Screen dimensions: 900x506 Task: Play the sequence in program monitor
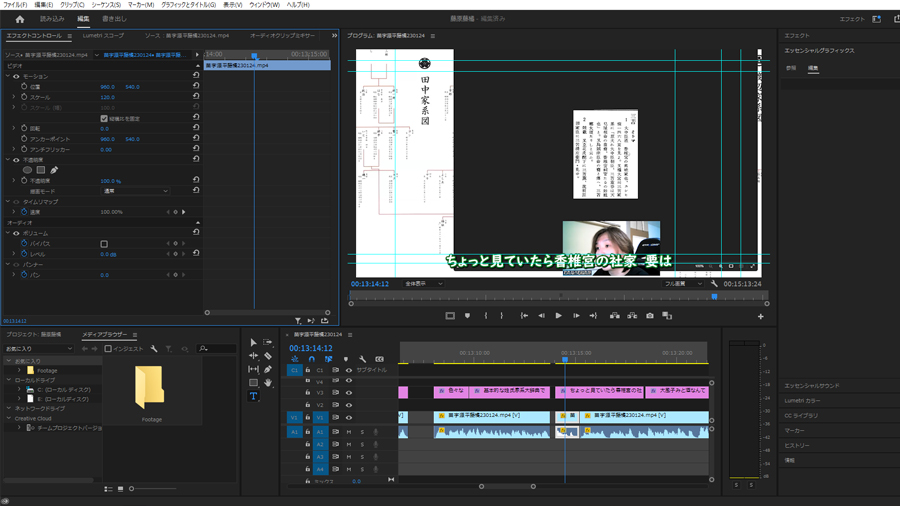pos(558,316)
